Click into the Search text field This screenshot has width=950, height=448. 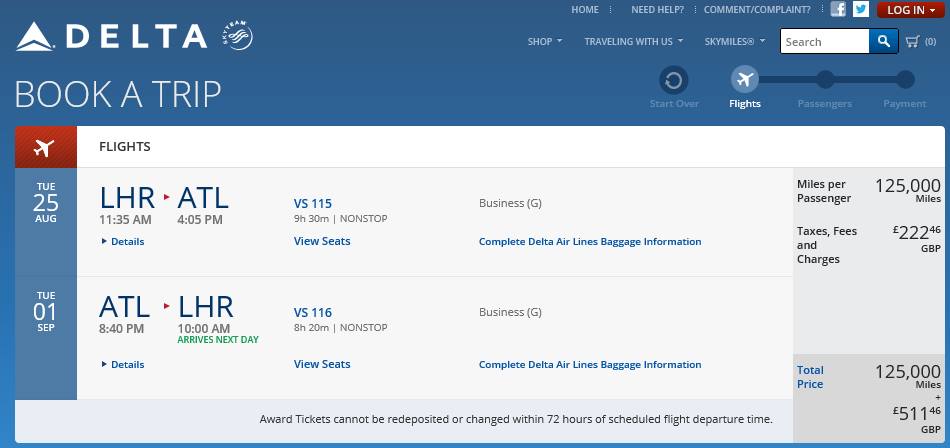click(824, 42)
